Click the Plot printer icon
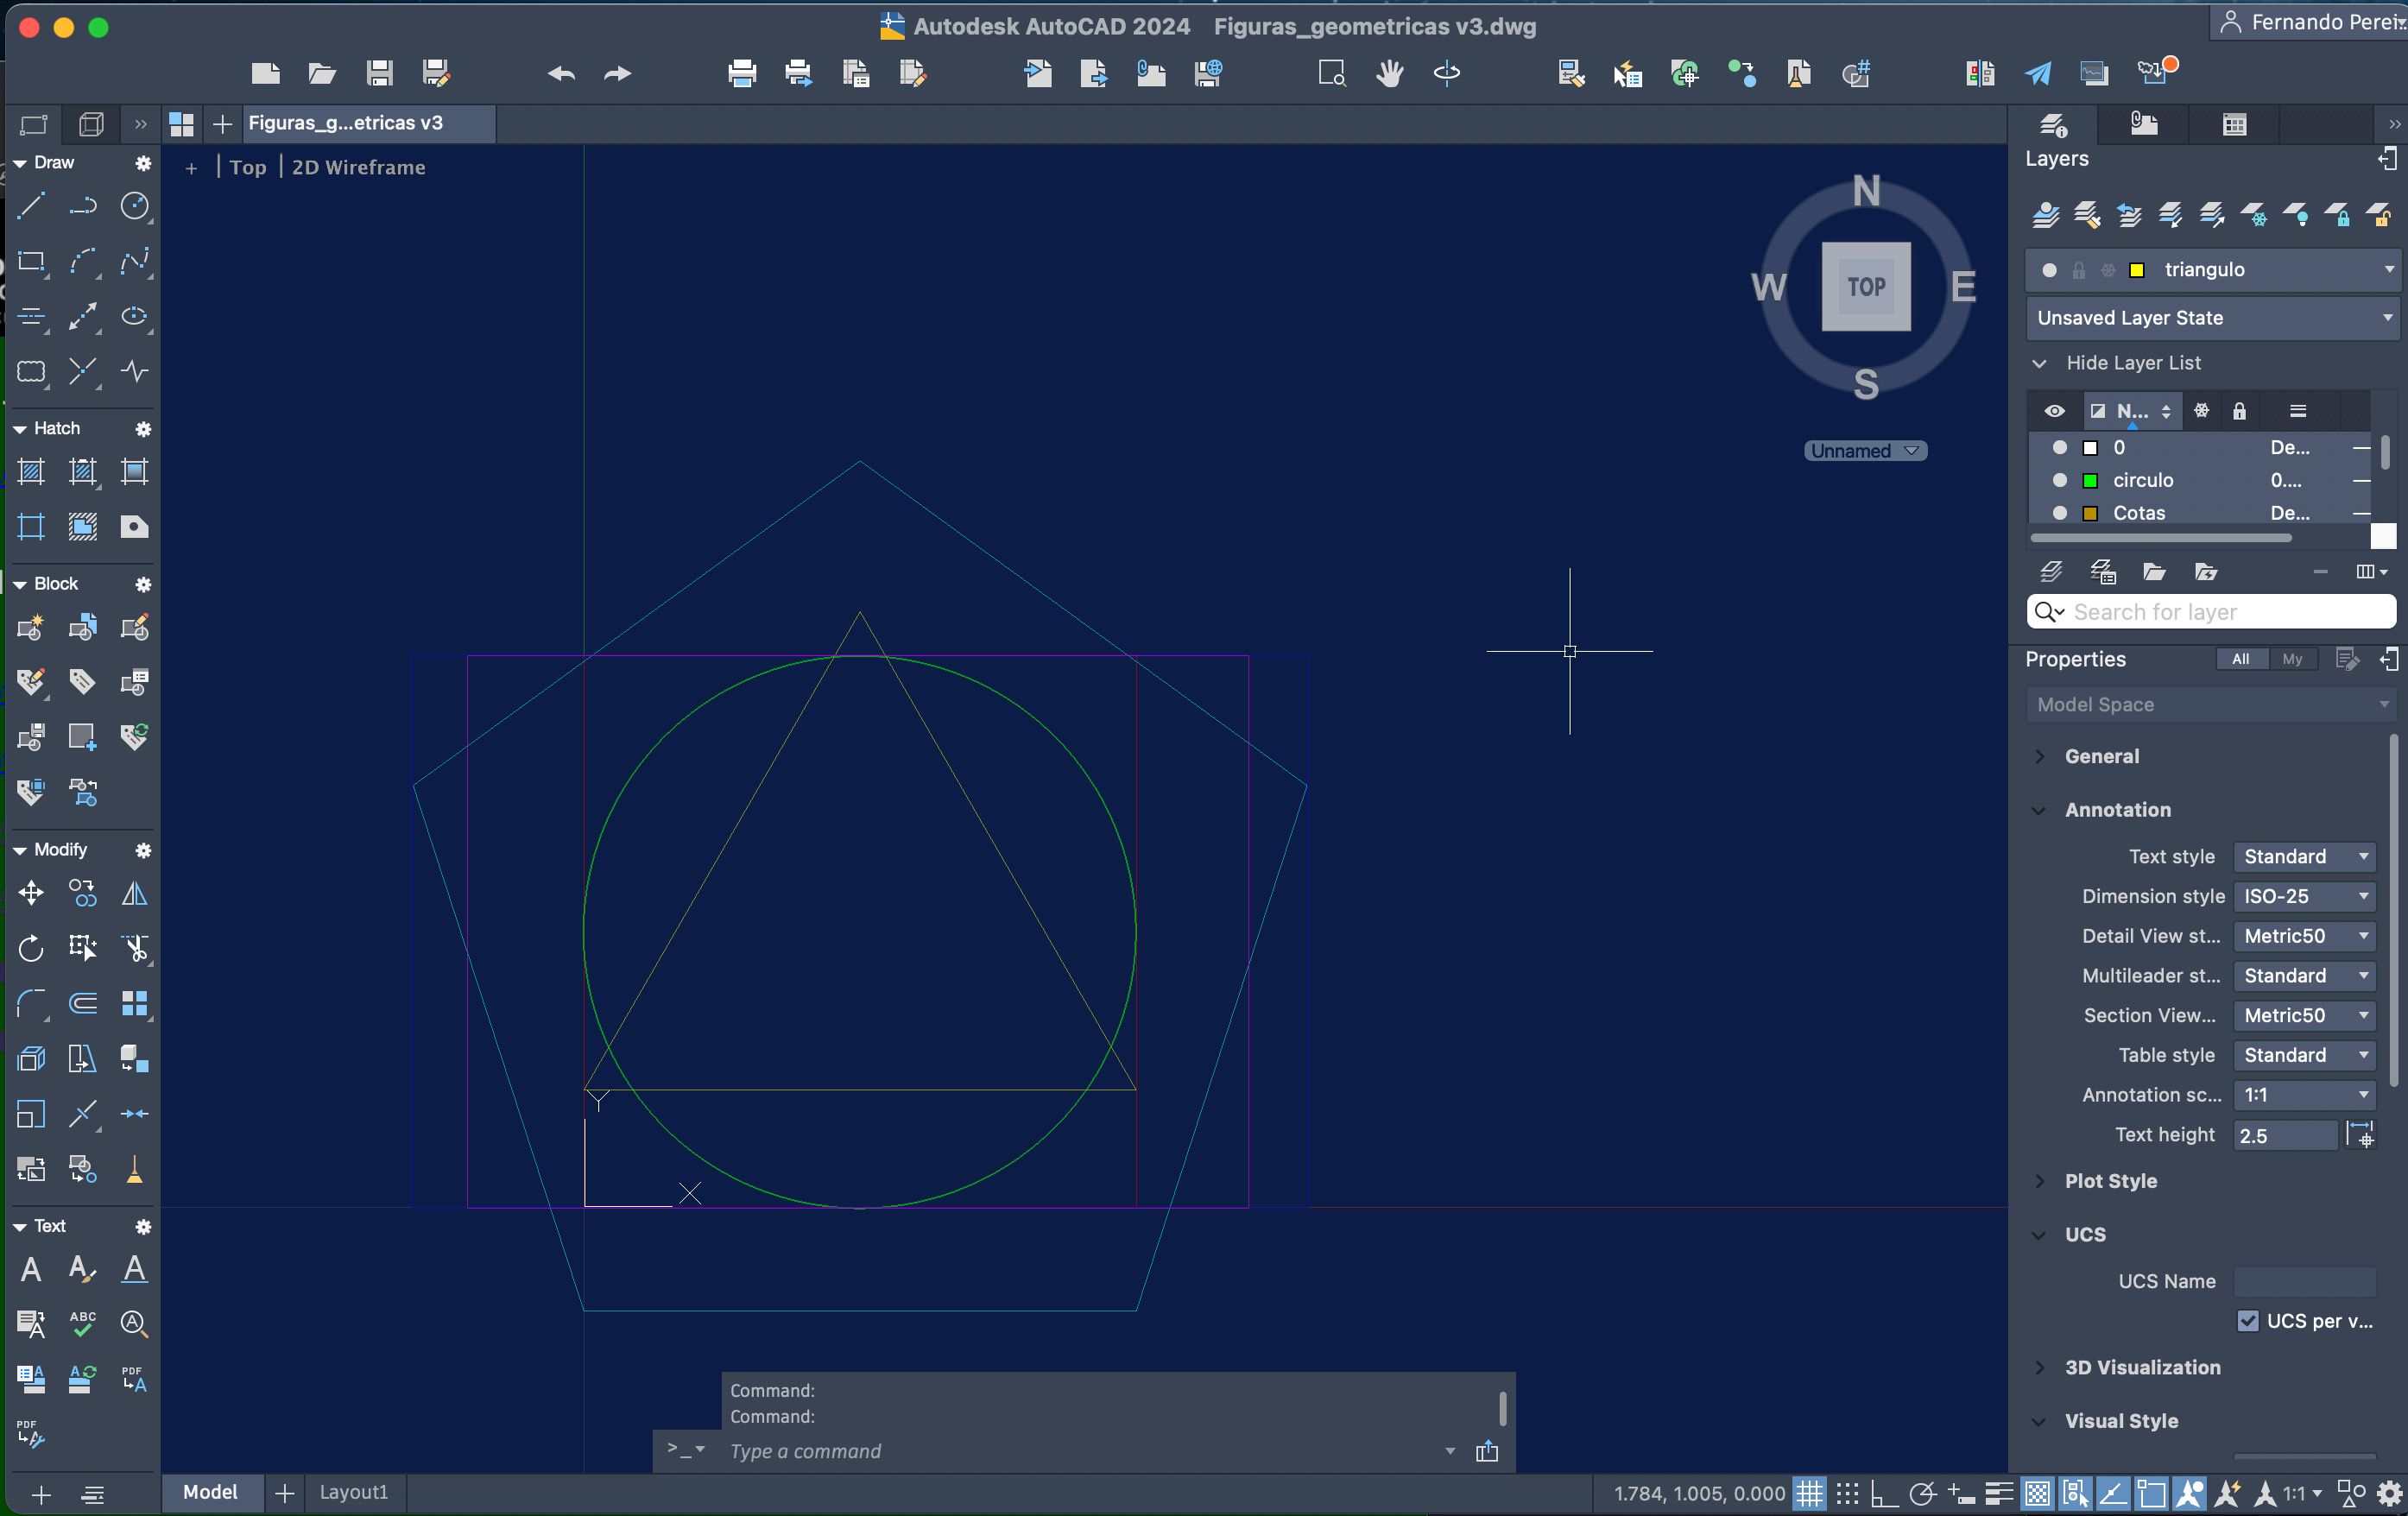This screenshot has width=2408, height=1516. [742, 73]
